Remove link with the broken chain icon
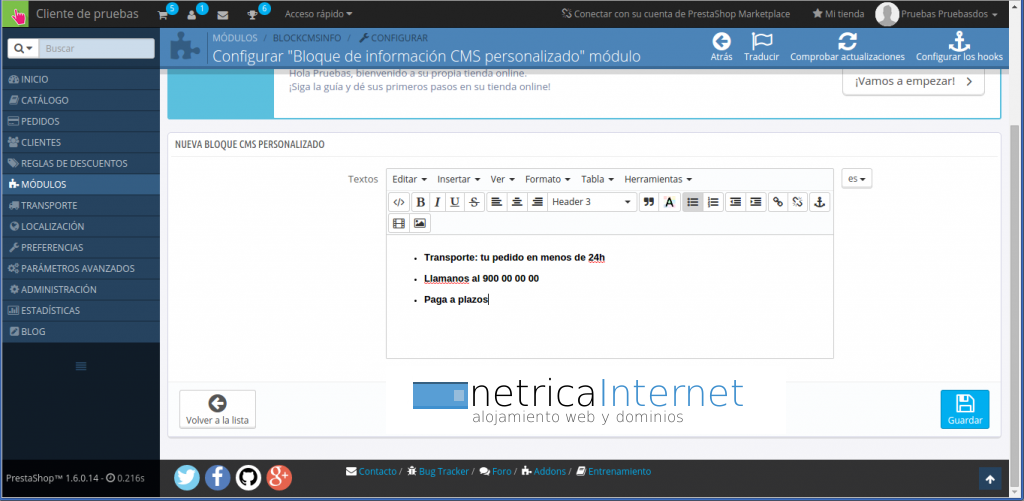This screenshot has height=501, width=1024. 797,202
